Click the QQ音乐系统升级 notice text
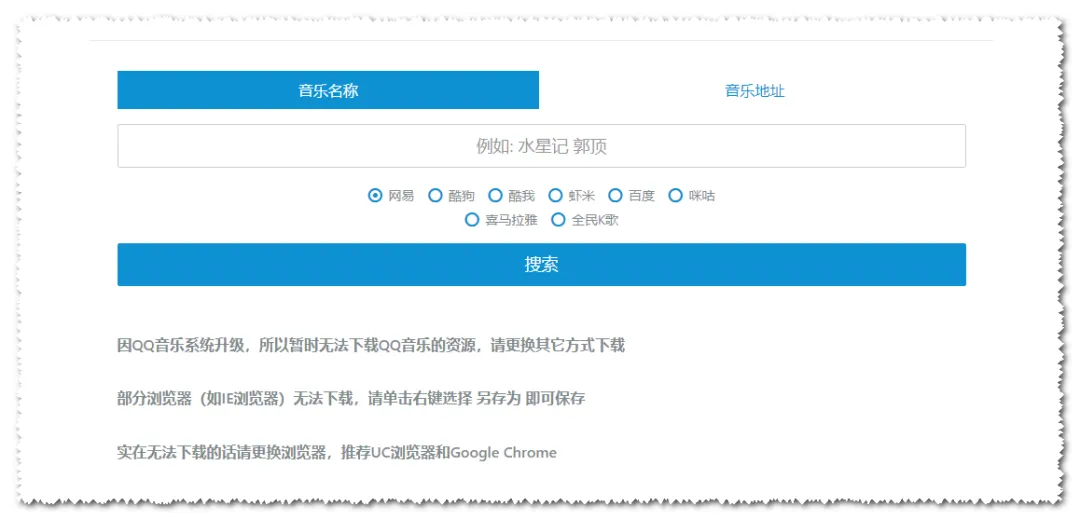This screenshot has width=1080, height=520. click(371, 346)
